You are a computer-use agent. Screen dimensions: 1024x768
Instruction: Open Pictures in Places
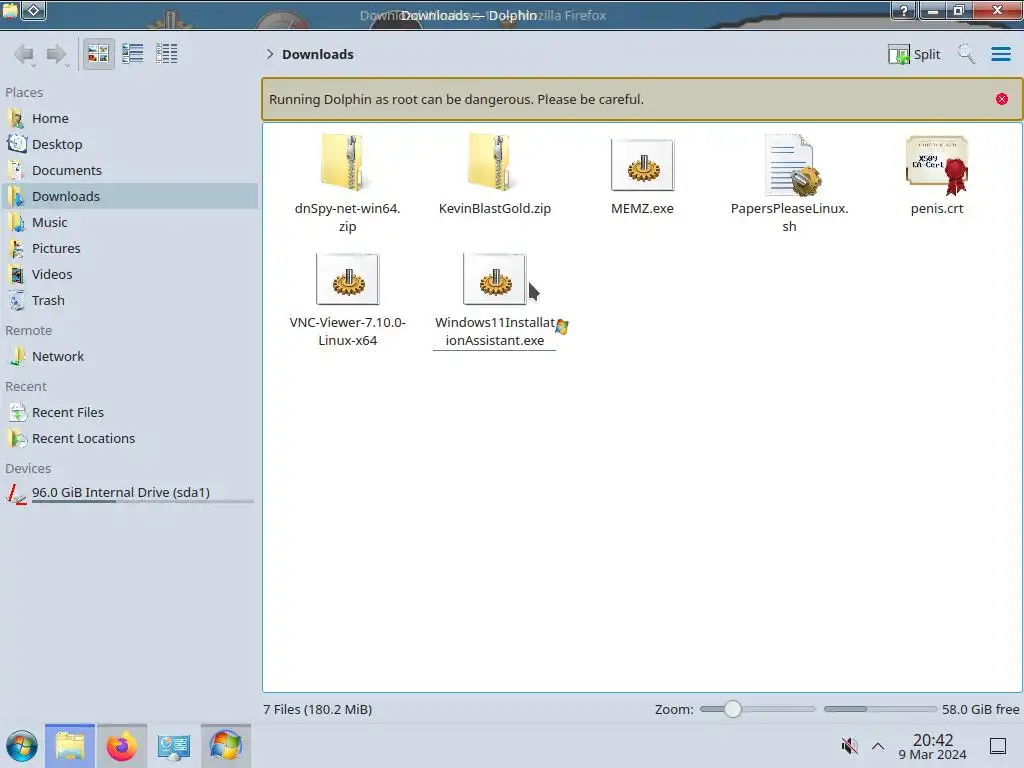[x=129, y=249]
